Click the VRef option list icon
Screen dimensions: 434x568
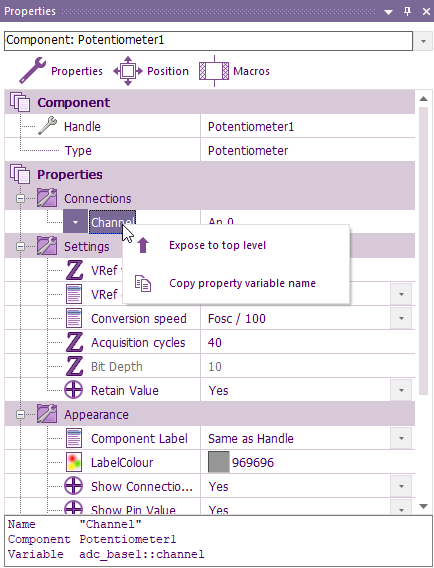click(74, 294)
